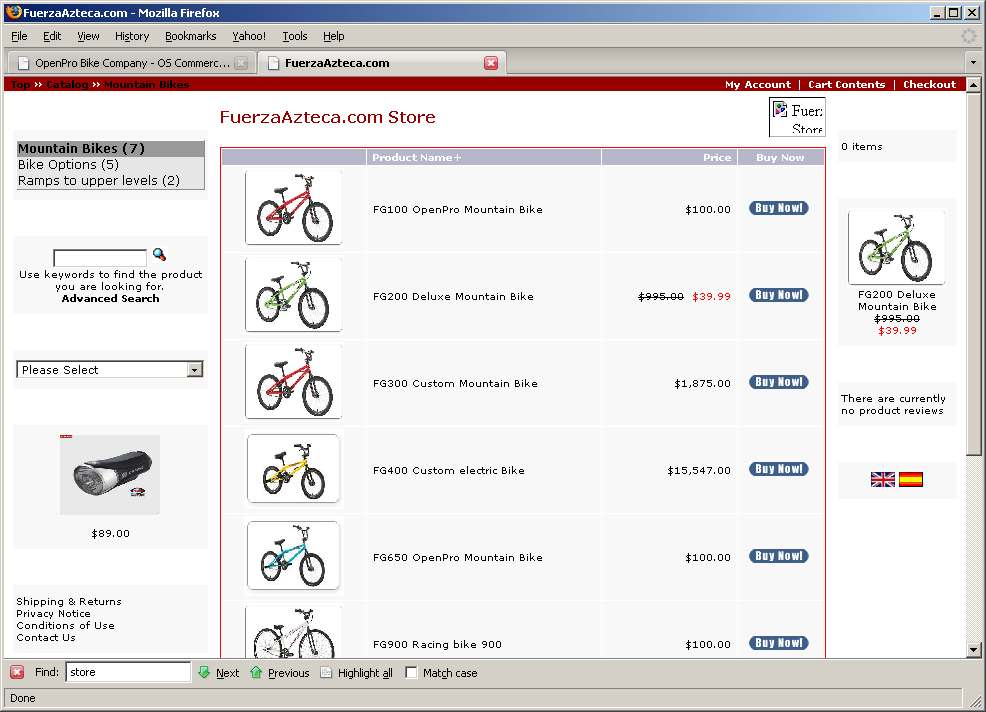Open the Bookmarks menu

(190, 36)
